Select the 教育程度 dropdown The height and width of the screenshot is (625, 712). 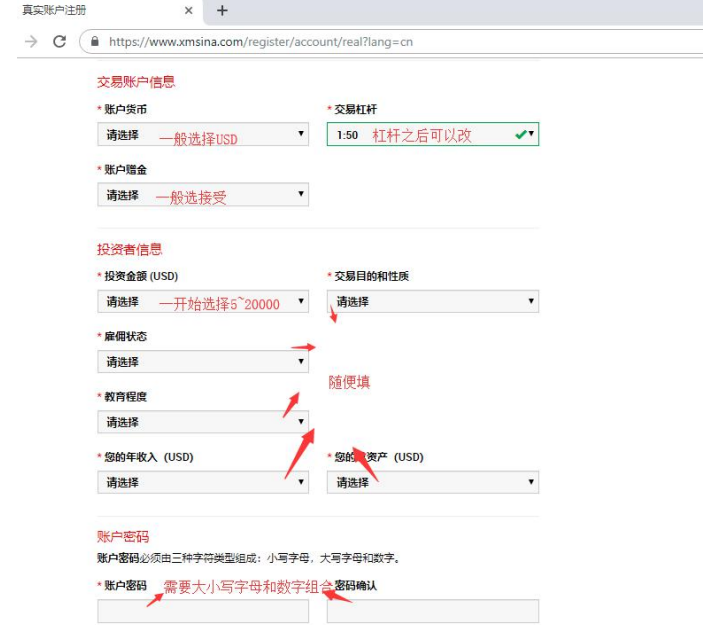coord(203,422)
